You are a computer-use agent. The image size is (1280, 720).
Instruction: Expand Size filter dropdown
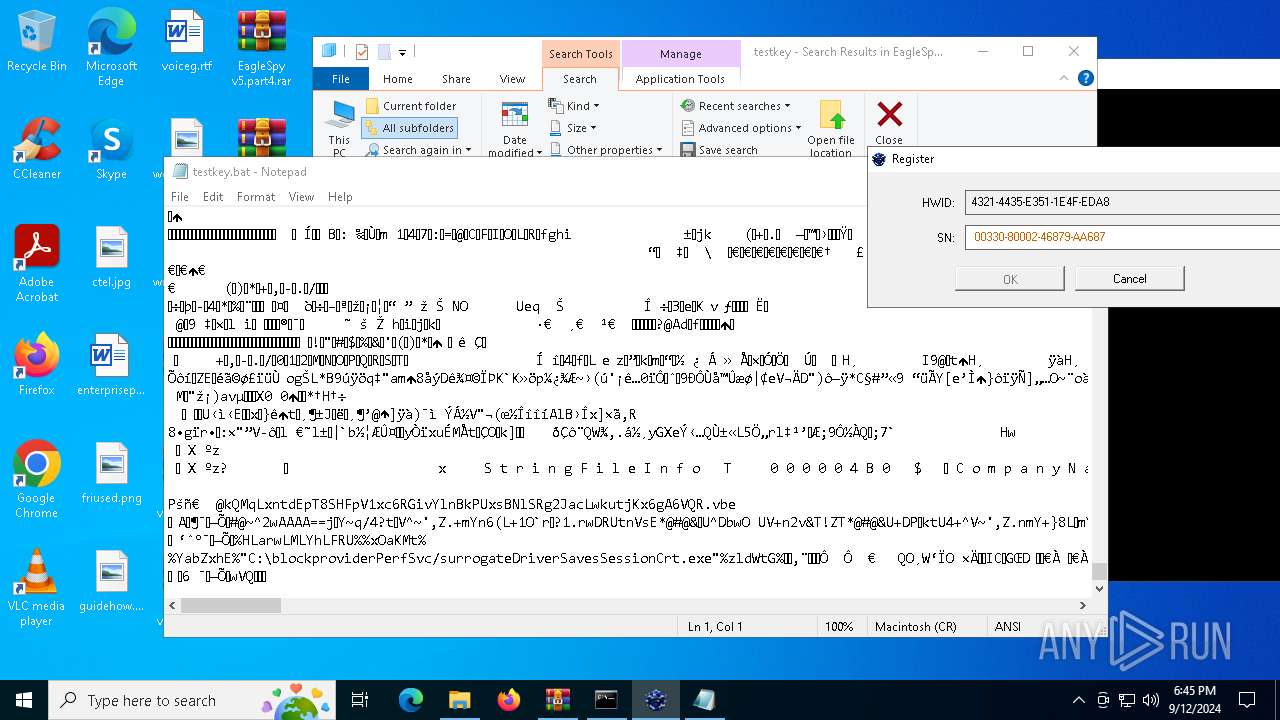point(572,128)
